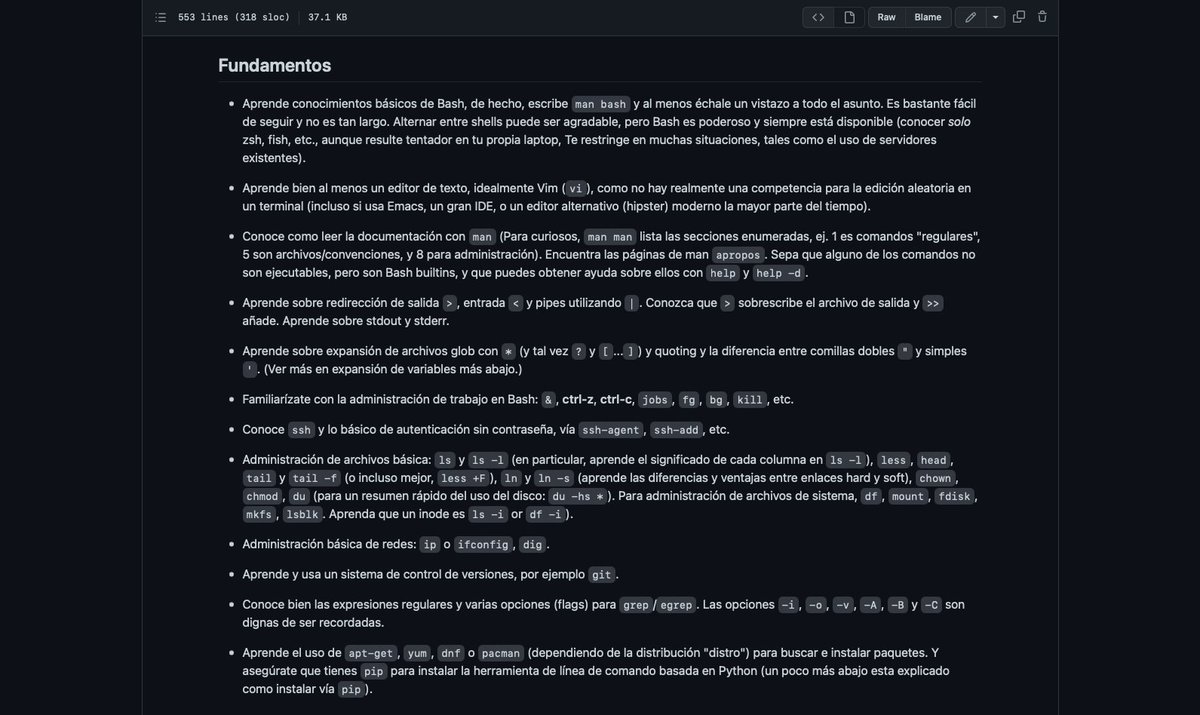
Task: Click the "less +F" code snippet
Action: 463,478
